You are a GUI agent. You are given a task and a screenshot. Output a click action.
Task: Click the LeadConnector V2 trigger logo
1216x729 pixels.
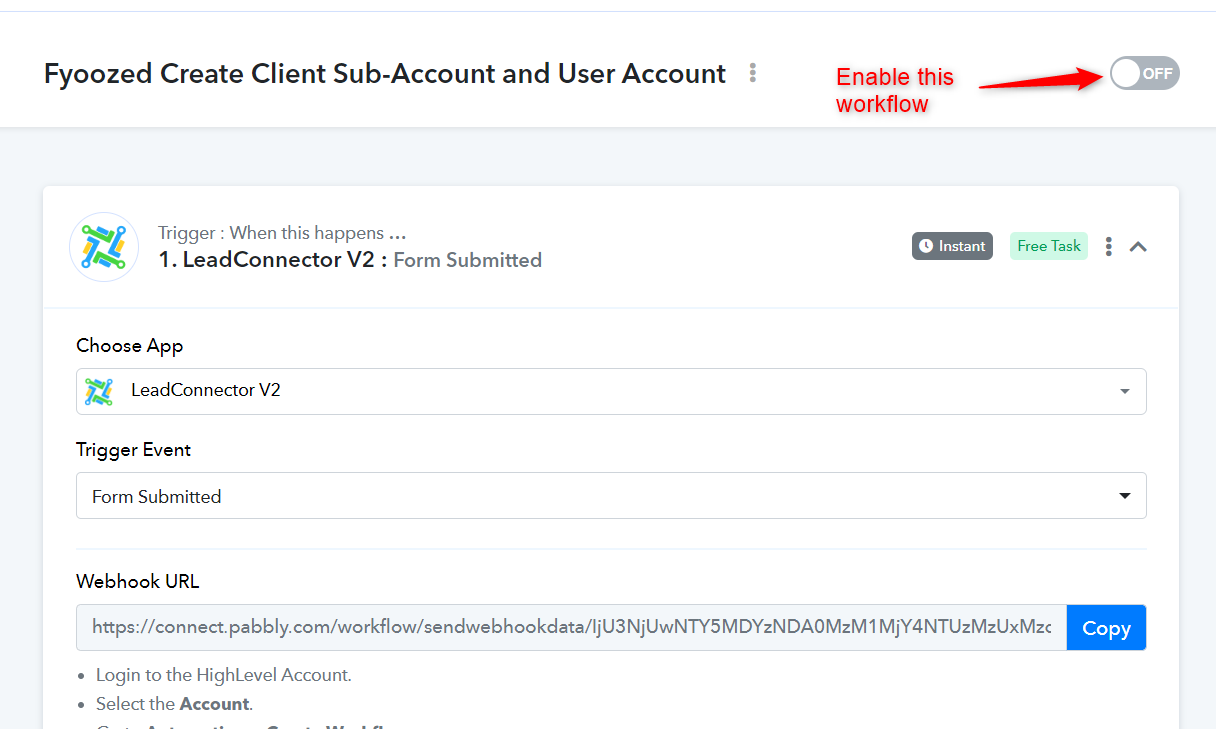(104, 247)
